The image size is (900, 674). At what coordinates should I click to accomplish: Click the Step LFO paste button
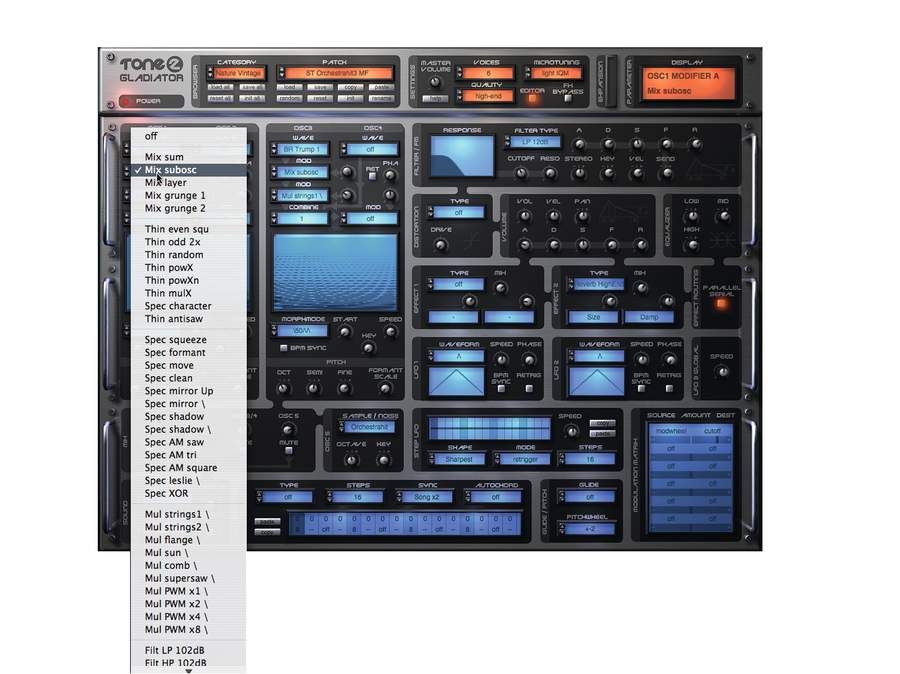point(602,434)
